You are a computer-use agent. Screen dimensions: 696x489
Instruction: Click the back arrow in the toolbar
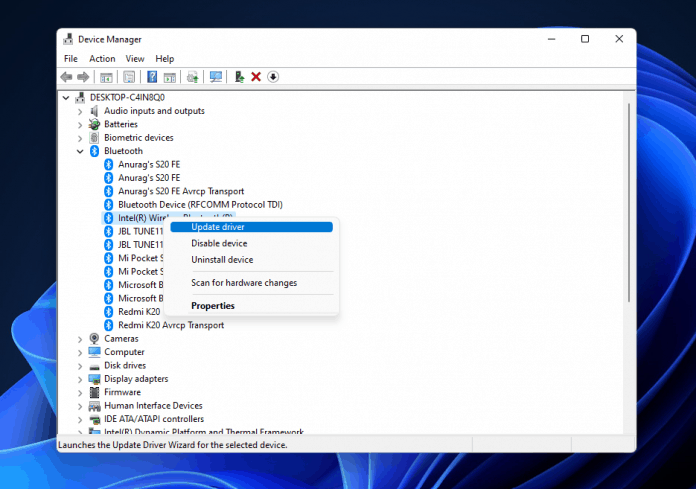(x=67, y=77)
